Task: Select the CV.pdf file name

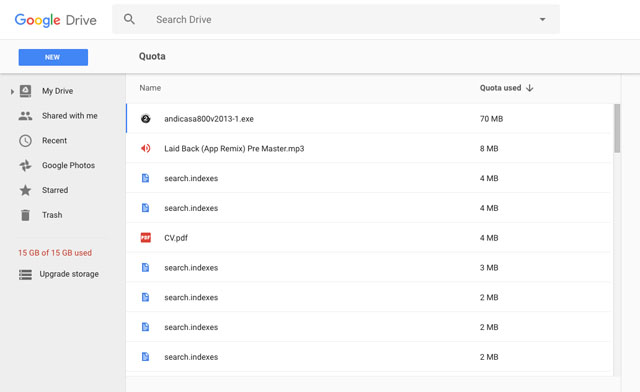Action: pyautogui.click(x=176, y=238)
